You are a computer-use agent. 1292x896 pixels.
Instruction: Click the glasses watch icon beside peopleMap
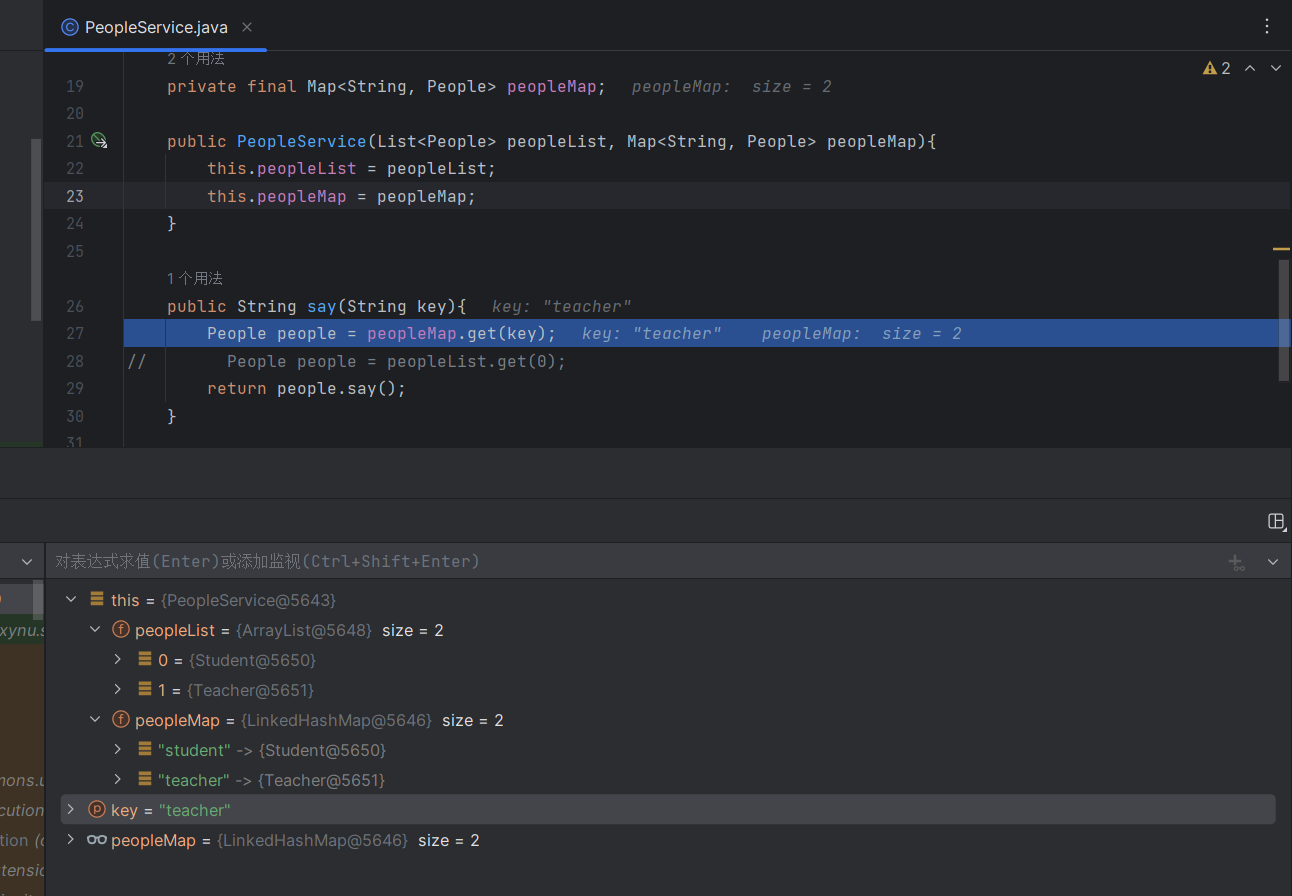click(97, 840)
